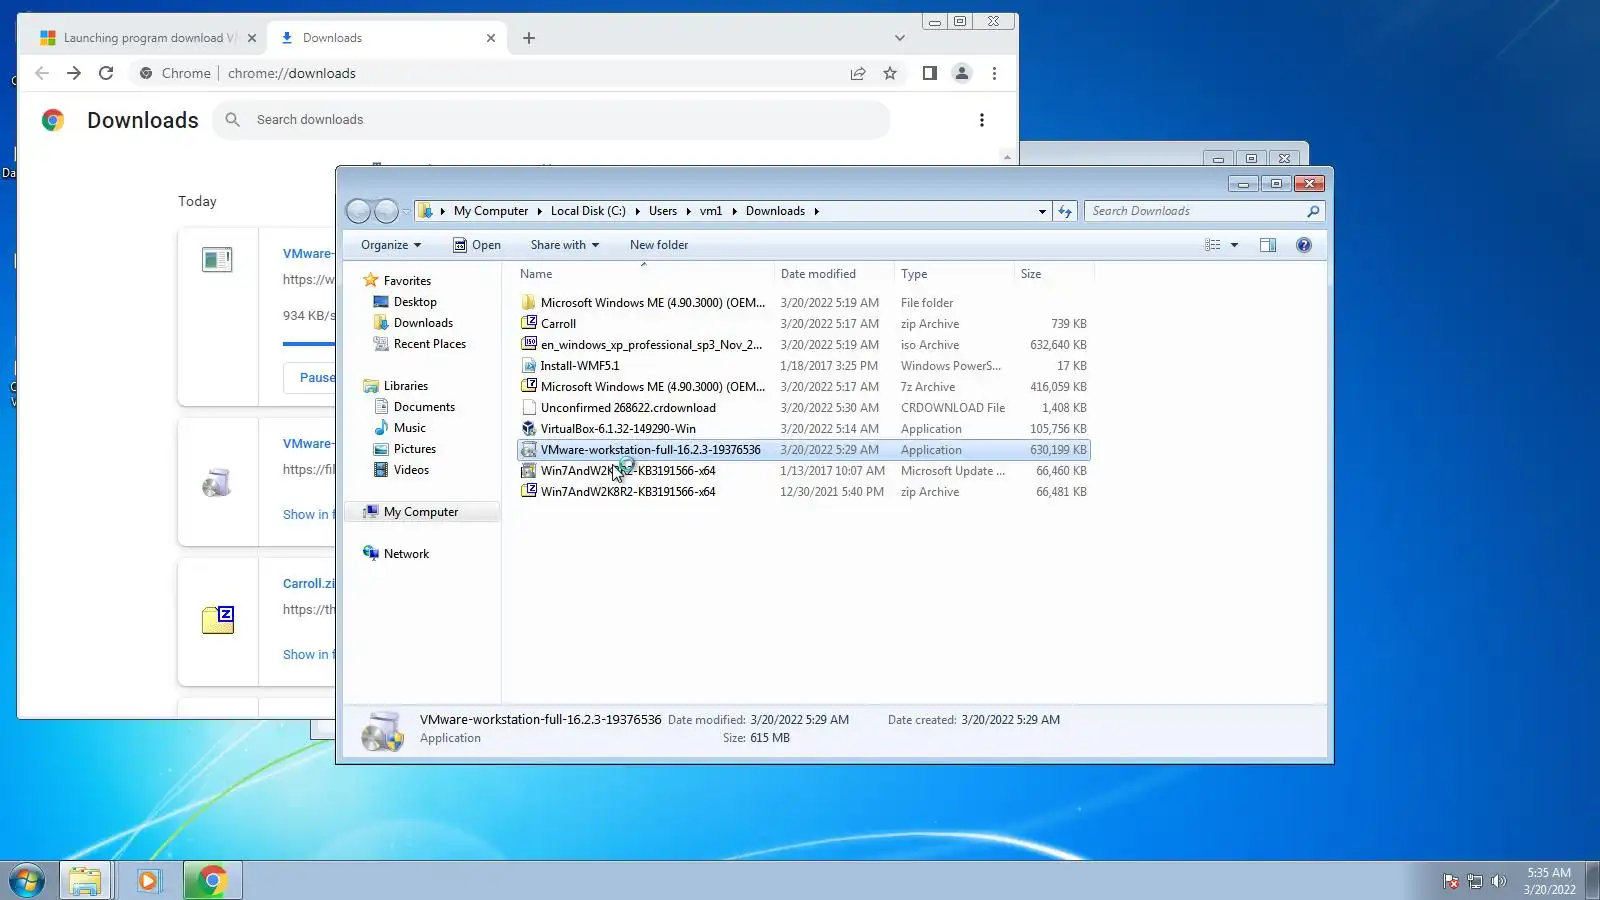Sort files by Date modified column
The height and width of the screenshot is (900, 1600).
(834, 274)
